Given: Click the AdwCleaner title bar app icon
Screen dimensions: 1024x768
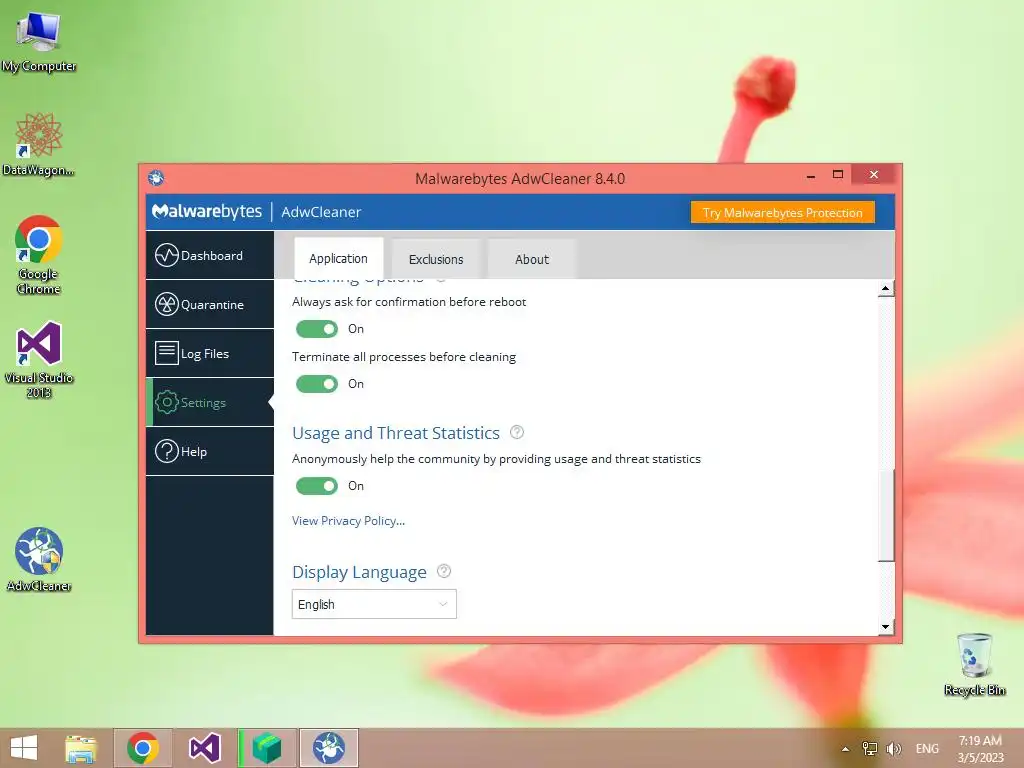Looking at the screenshot, I should (156, 178).
